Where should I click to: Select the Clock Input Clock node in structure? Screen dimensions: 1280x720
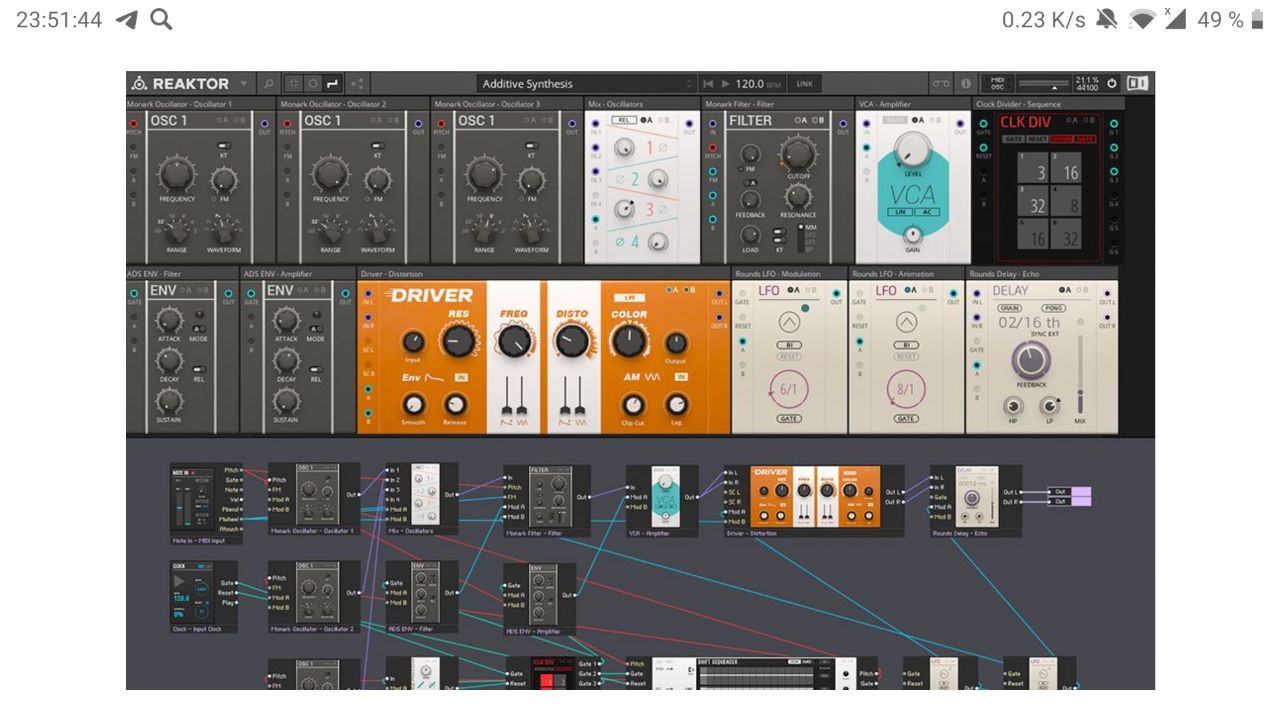[x=203, y=597]
